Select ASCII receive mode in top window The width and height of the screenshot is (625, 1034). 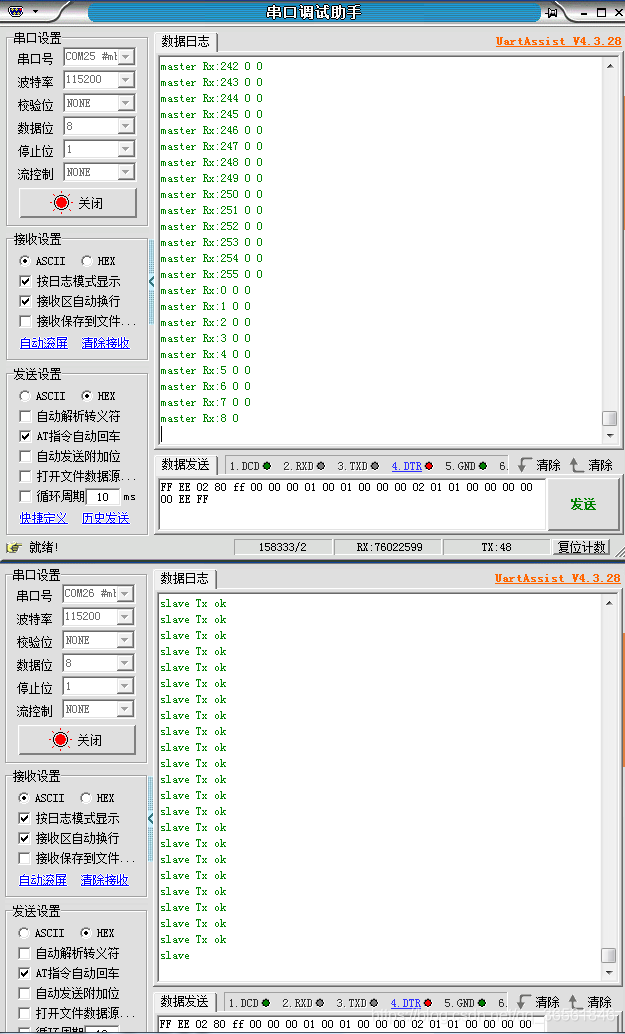coord(24,261)
